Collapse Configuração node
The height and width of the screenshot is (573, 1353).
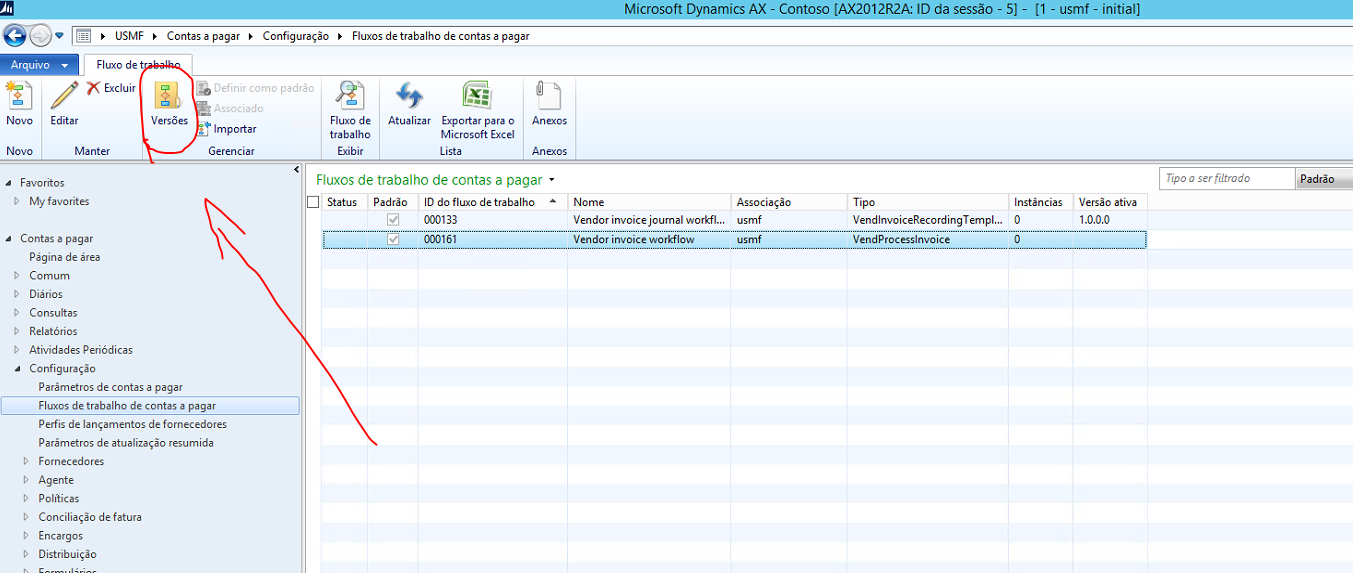click(x=17, y=369)
